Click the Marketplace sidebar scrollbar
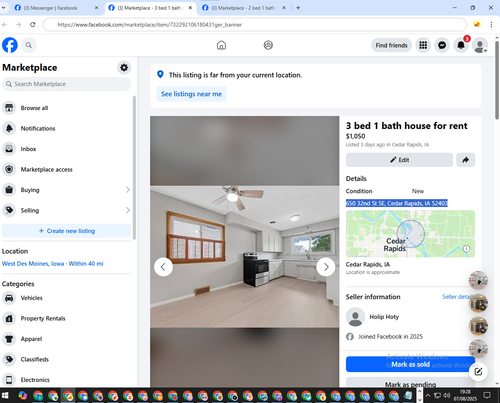The height and width of the screenshot is (403, 500). click(x=134, y=168)
